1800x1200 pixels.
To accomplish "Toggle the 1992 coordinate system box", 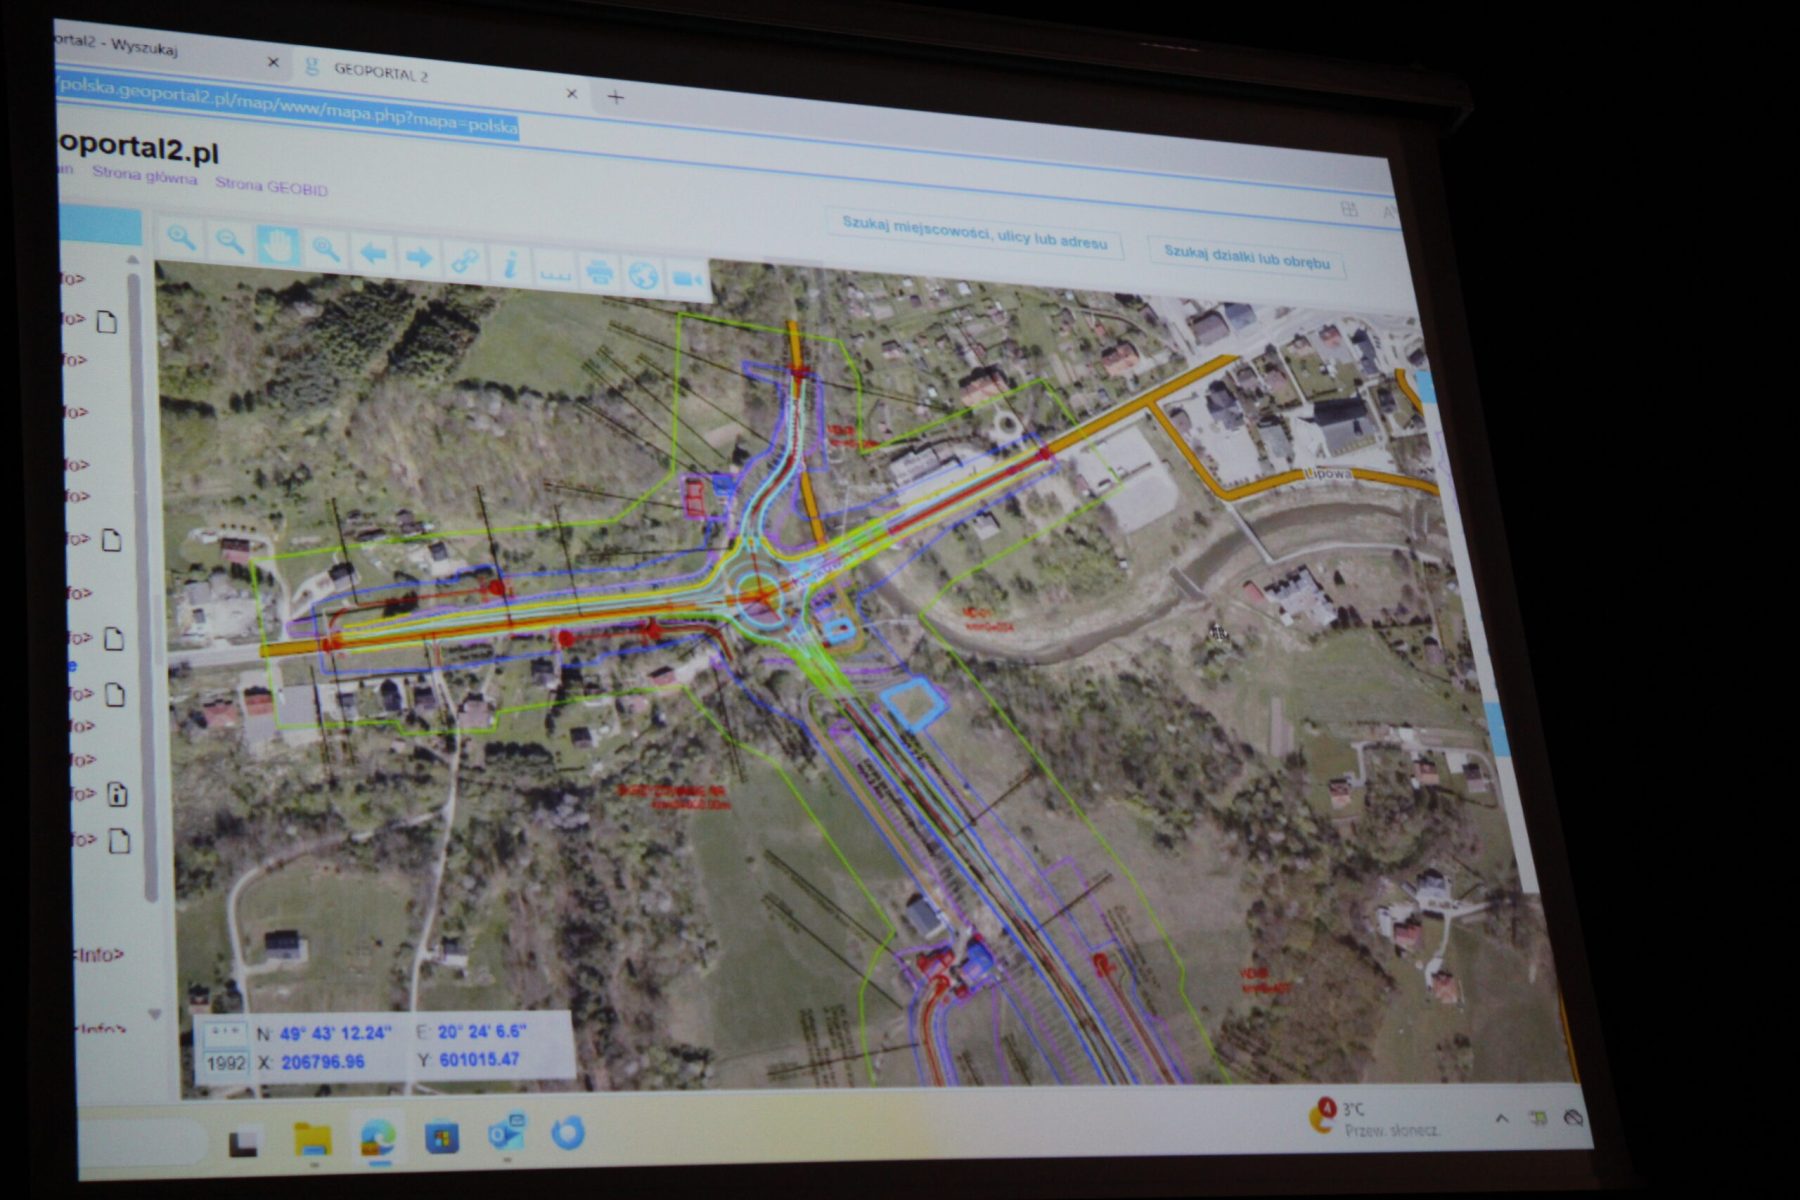I will tap(225, 1063).
